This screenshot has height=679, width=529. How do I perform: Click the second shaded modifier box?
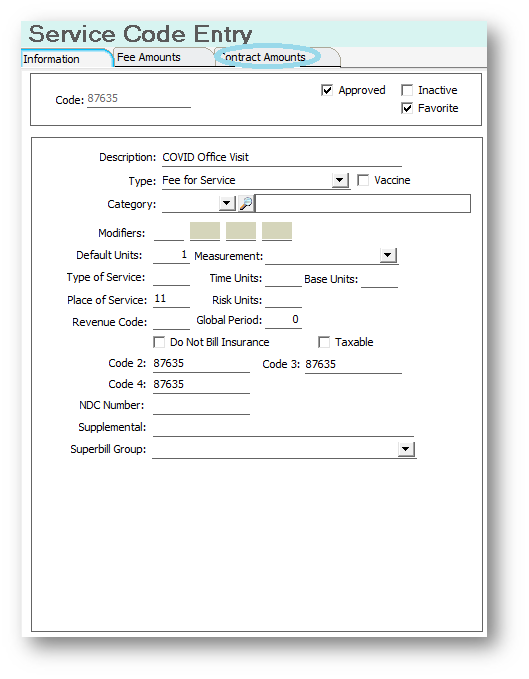click(x=205, y=231)
